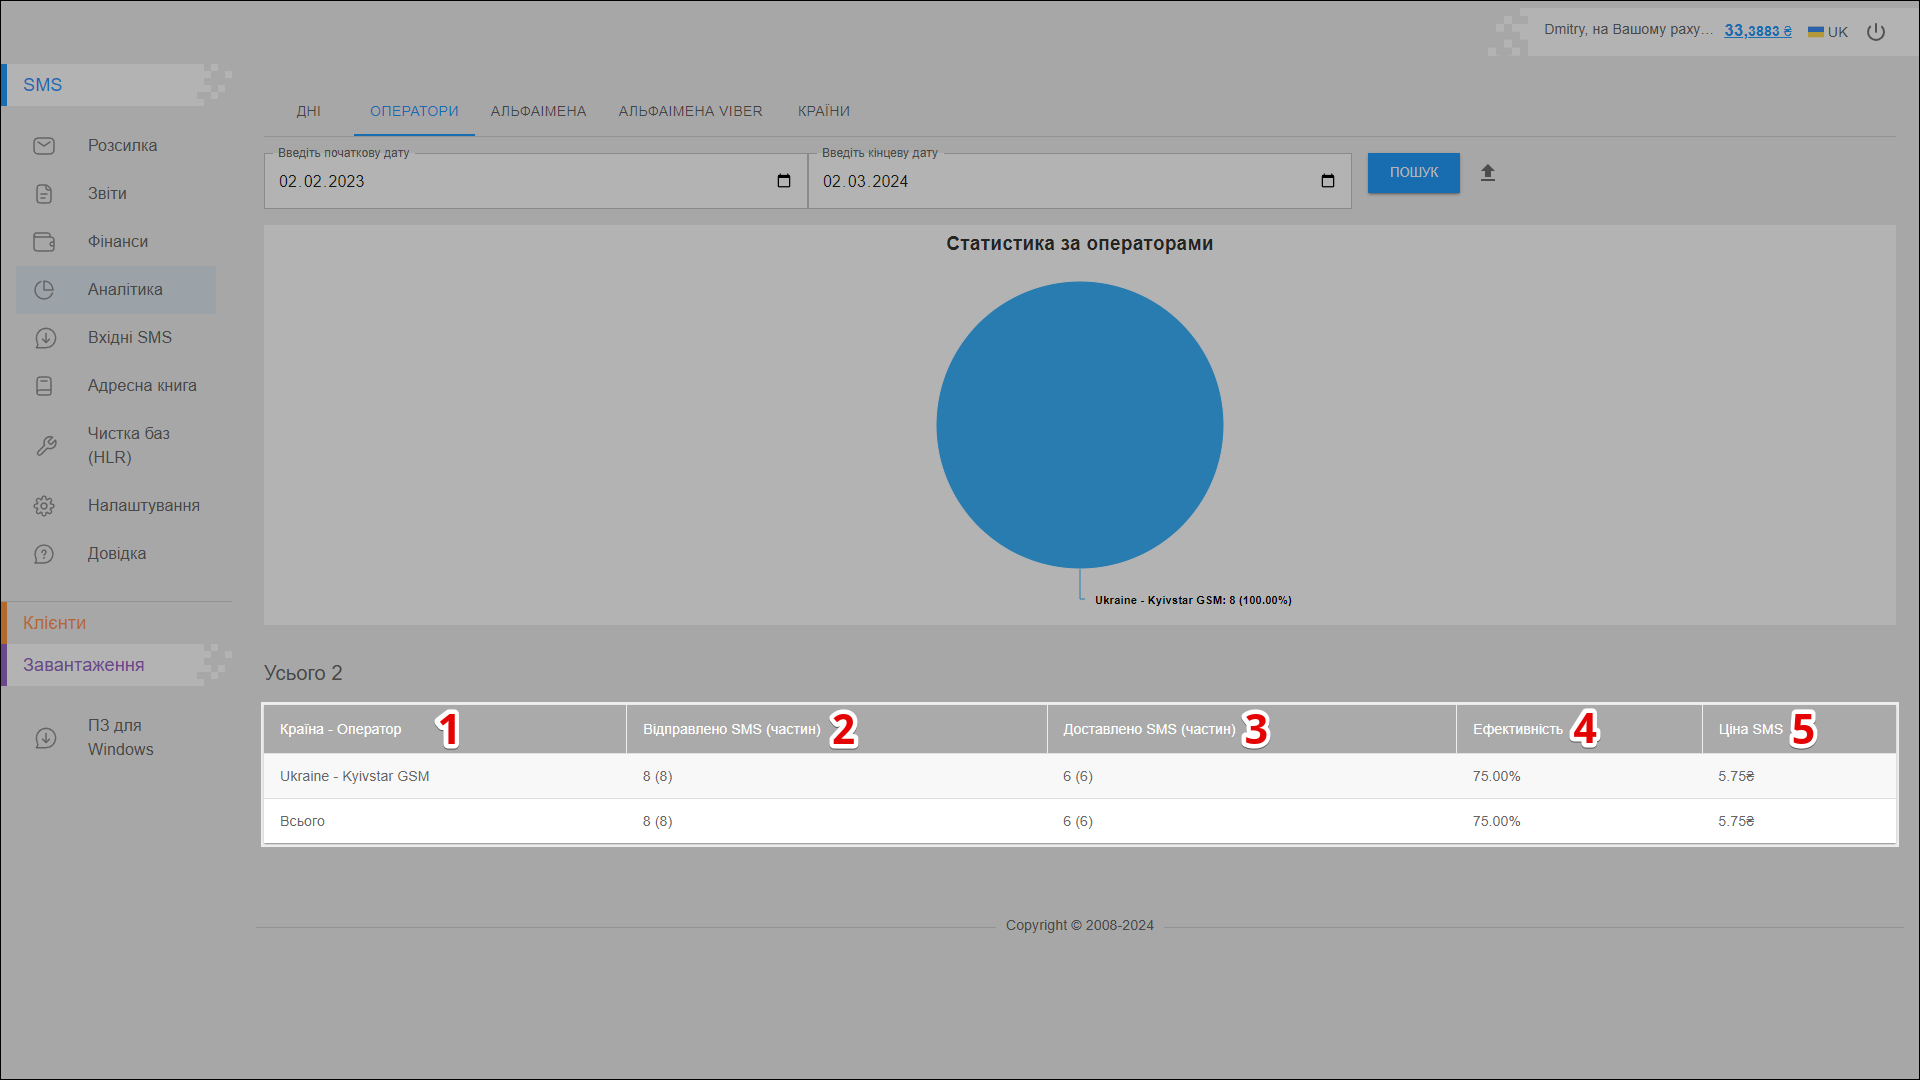Screen dimensions: 1920x1080
Task: Click the Адресна книга book icon
Action: (44, 386)
